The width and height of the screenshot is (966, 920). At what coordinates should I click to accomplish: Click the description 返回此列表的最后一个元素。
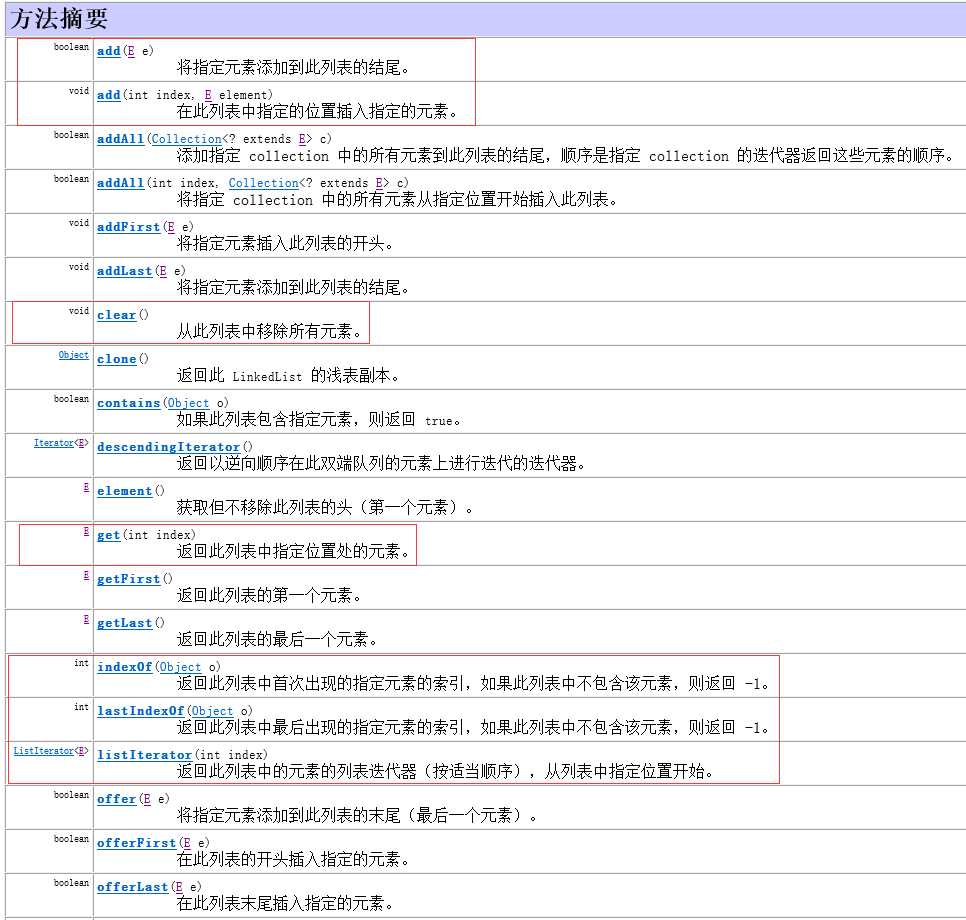[x=277, y=640]
